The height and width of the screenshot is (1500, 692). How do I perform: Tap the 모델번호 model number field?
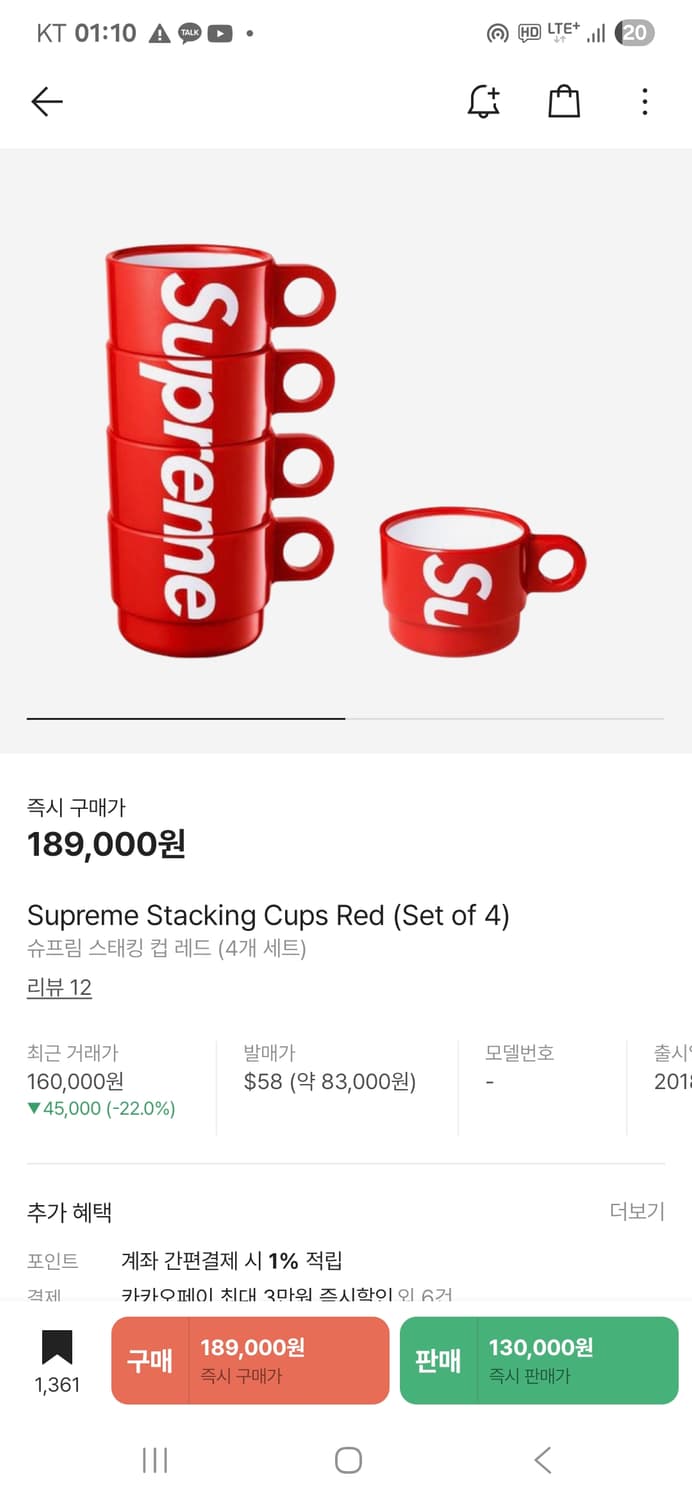[519, 1068]
